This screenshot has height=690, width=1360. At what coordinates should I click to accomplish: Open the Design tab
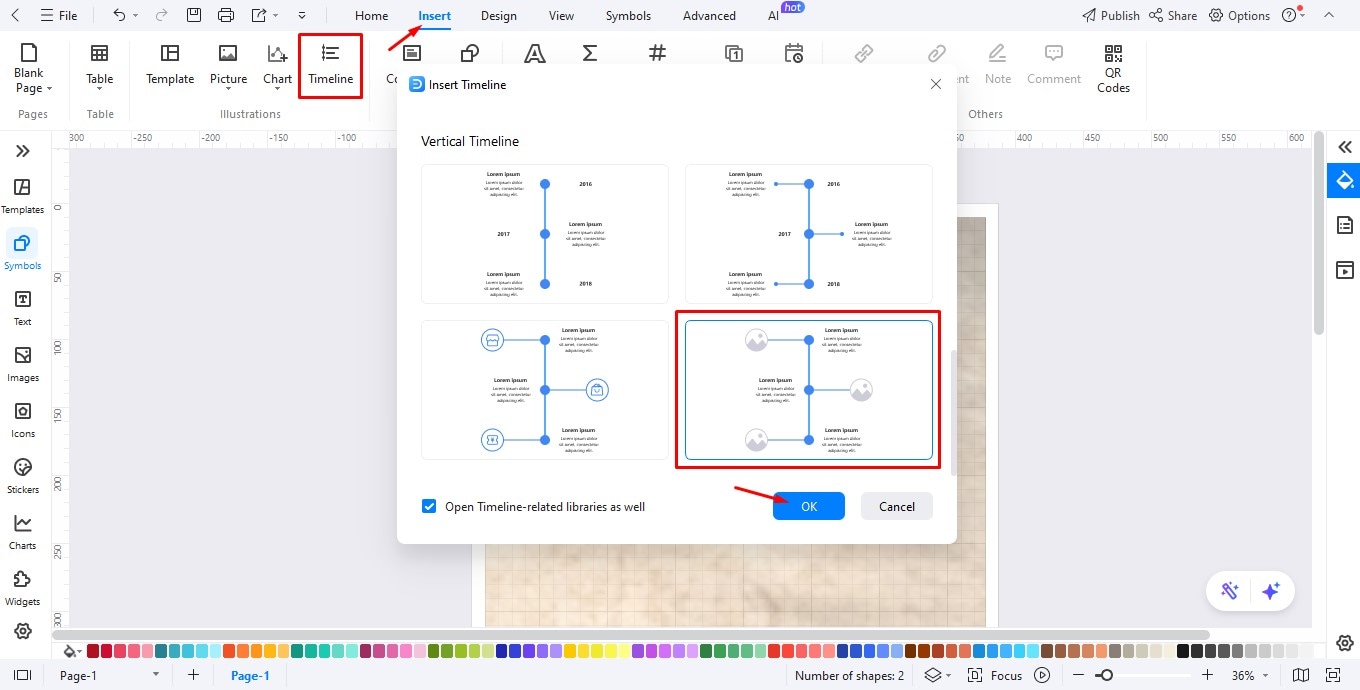[498, 16]
